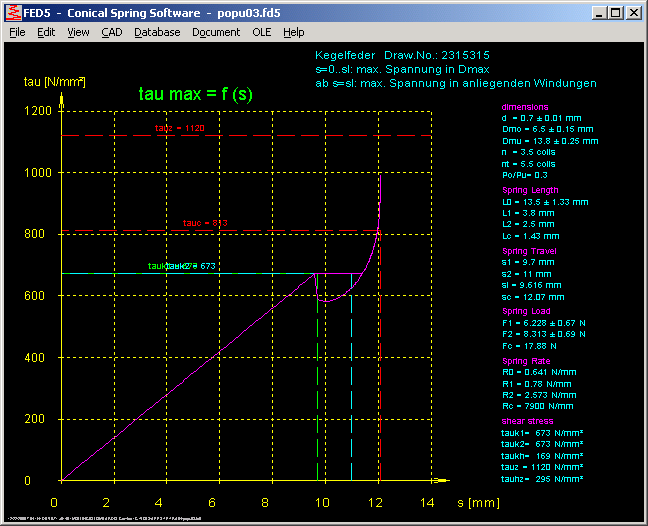This screenshot has width=648, height=526.
Task: Click the 'Spring Load' heading in data panel
Action: (526, 312)
